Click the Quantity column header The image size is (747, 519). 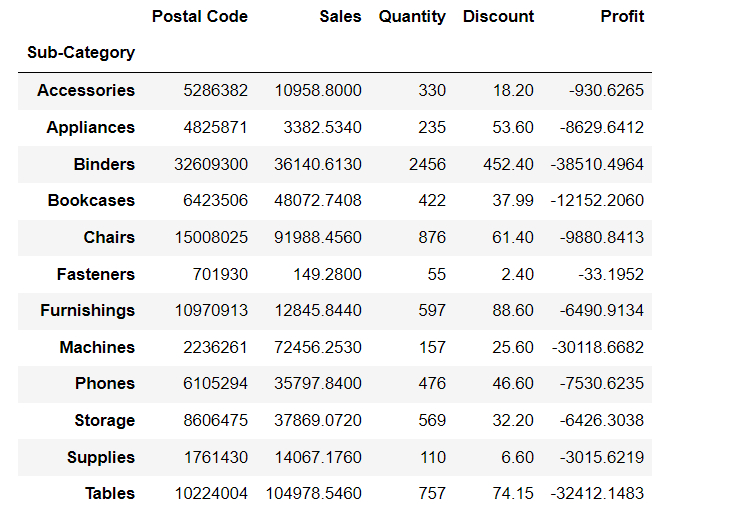412,17
